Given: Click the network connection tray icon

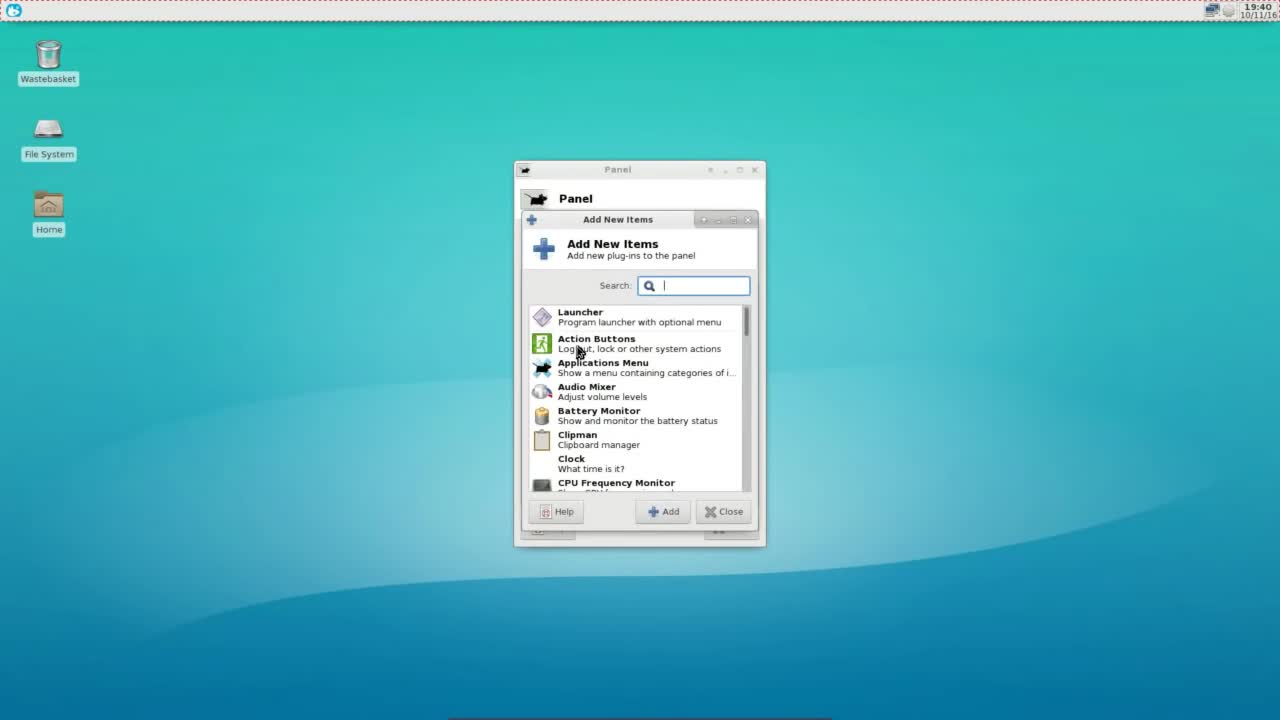Looking at the screenshot, I should 1212,10.
